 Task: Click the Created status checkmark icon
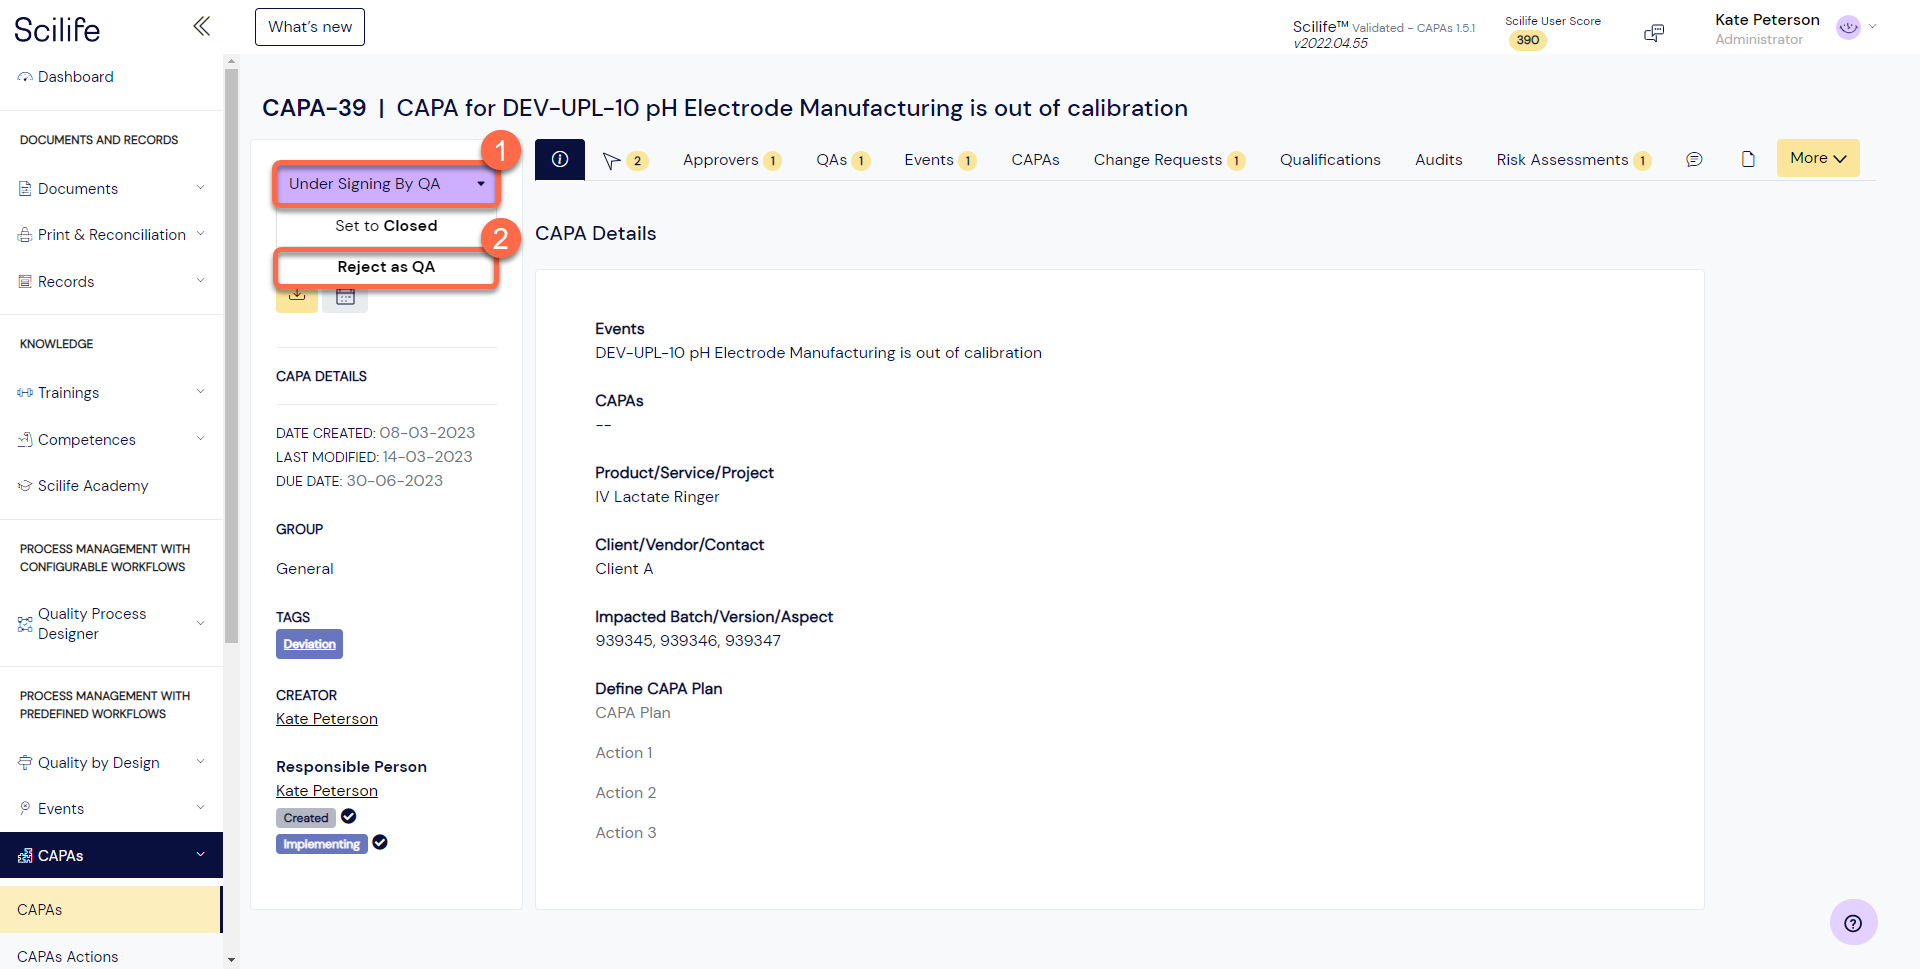click(349, 816)
